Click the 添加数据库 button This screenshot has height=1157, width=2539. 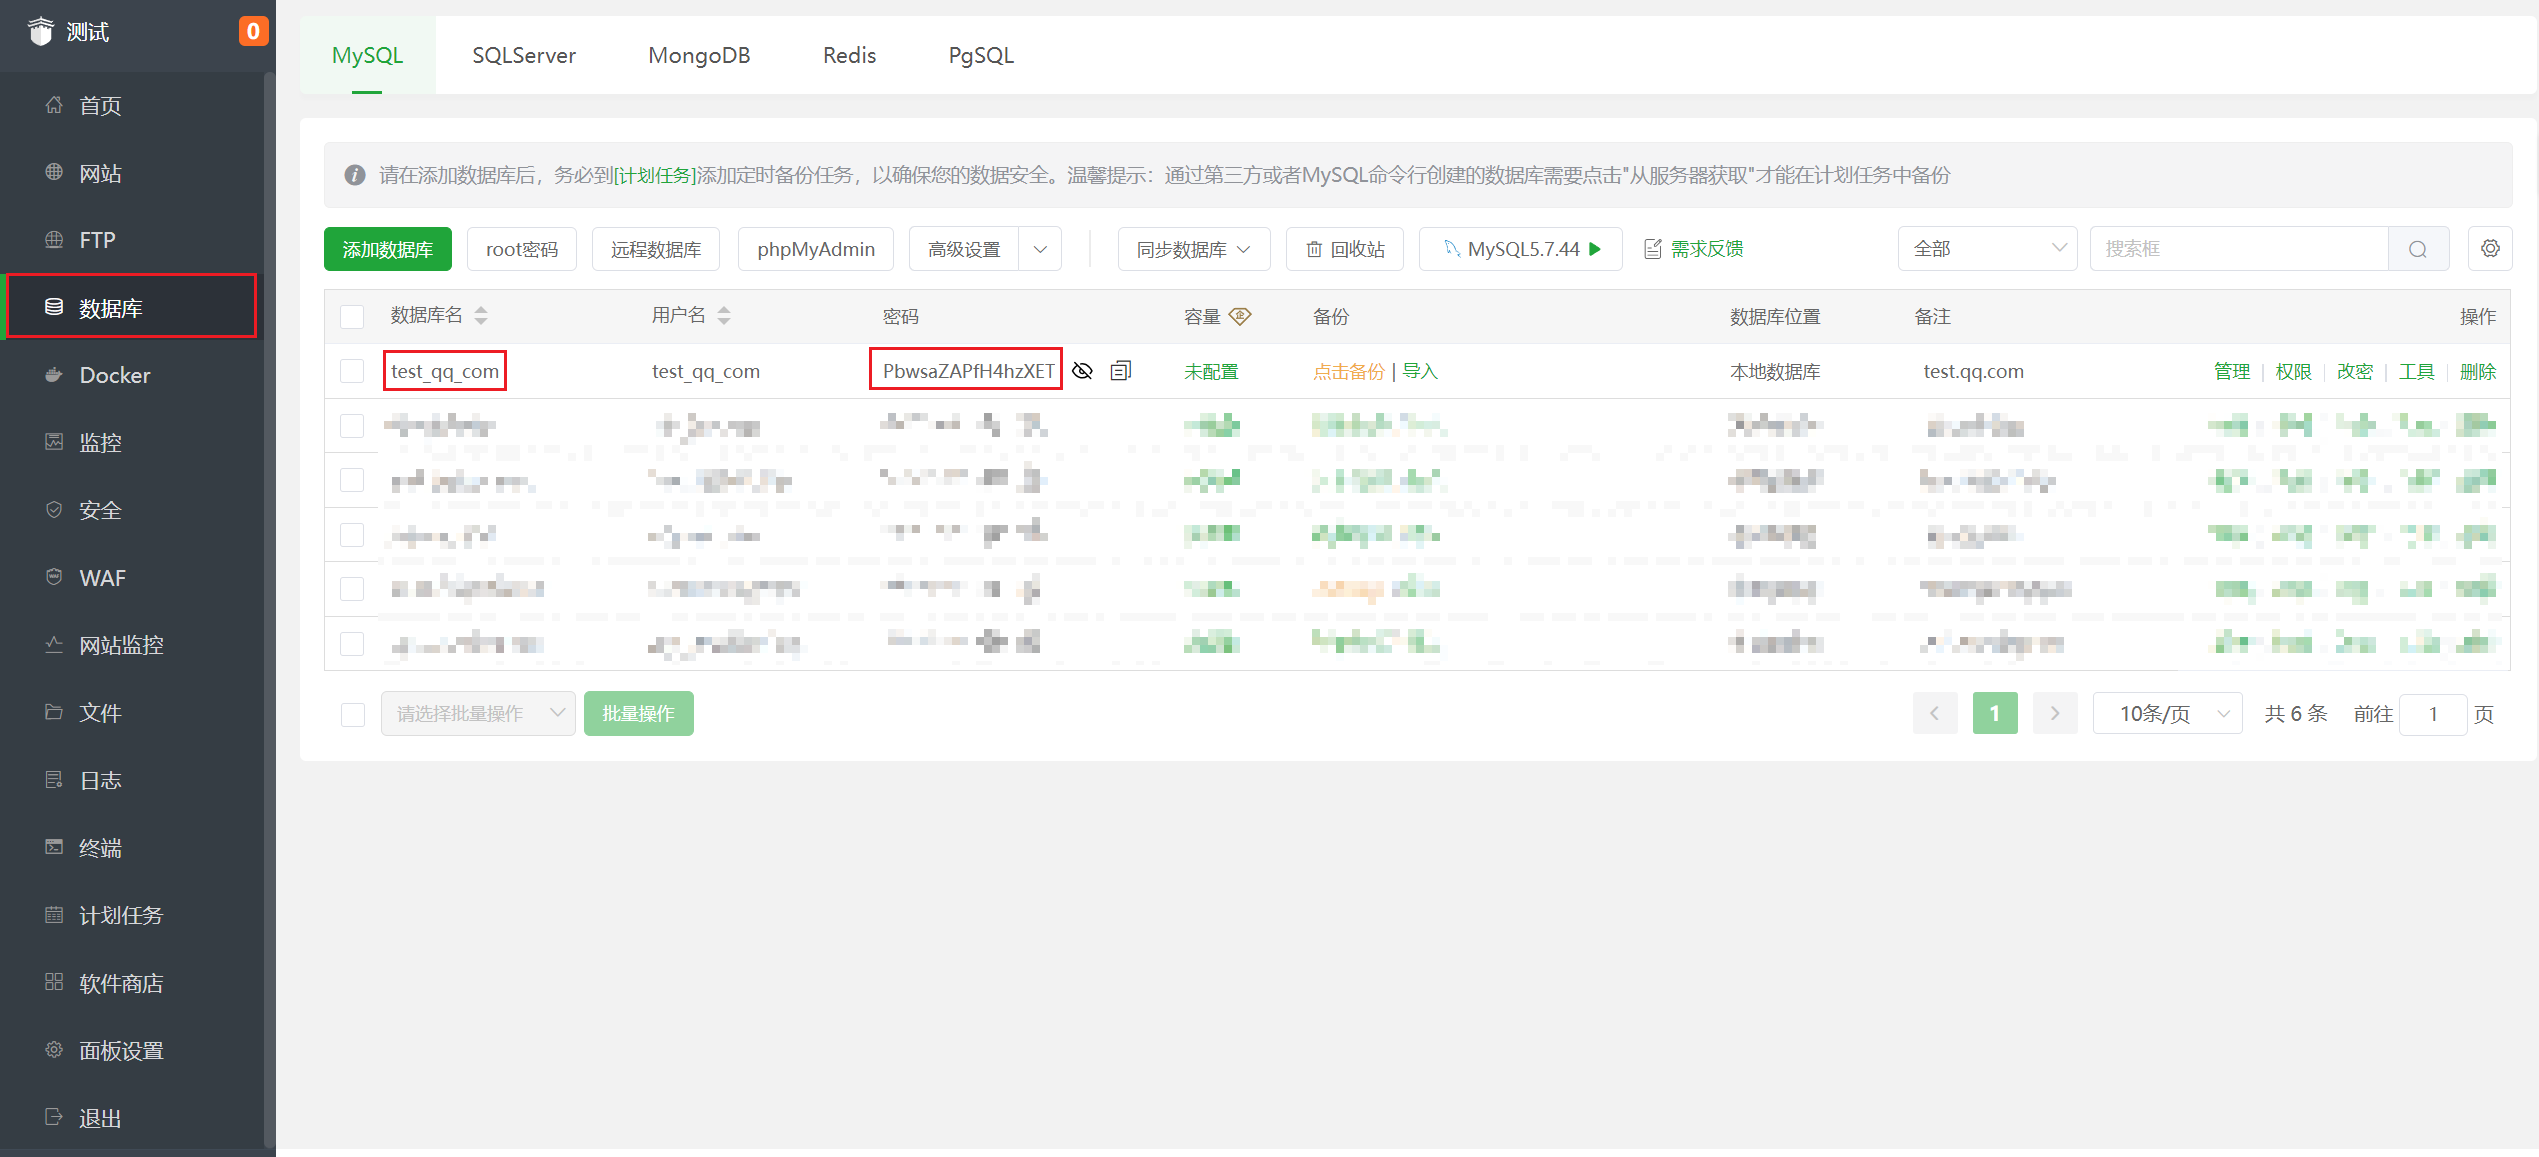(x=388, y=249)
